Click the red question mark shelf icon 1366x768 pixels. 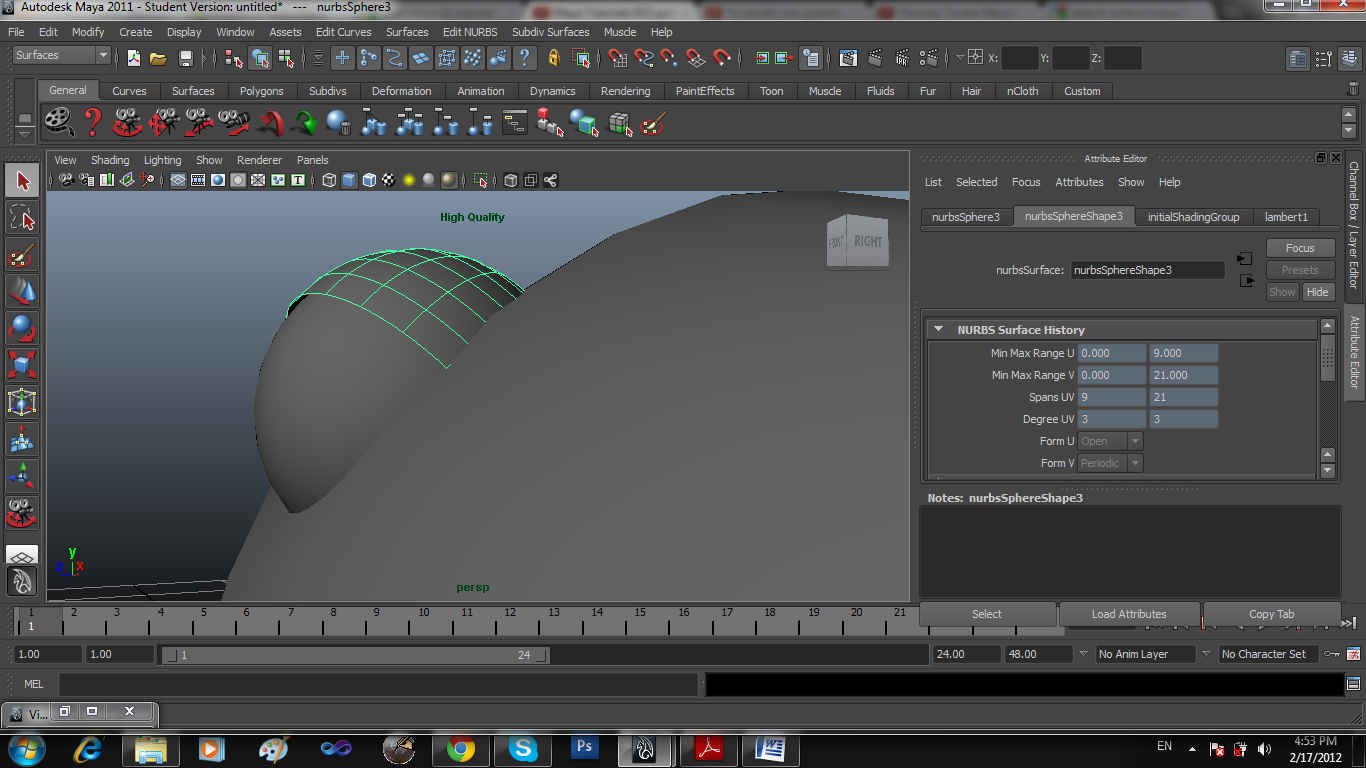pyautogui.click(x=93, y=122)
